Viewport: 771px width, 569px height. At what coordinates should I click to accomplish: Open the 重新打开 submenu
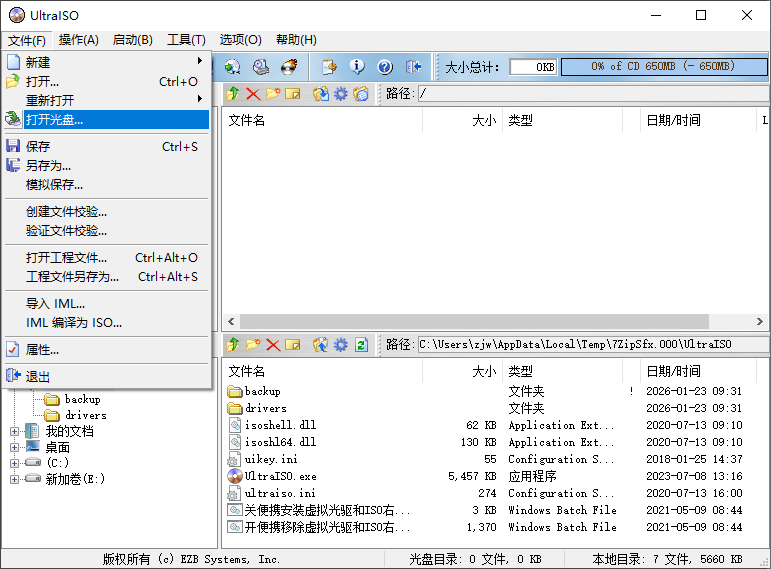pyautogui.click(x=107, y=100)
